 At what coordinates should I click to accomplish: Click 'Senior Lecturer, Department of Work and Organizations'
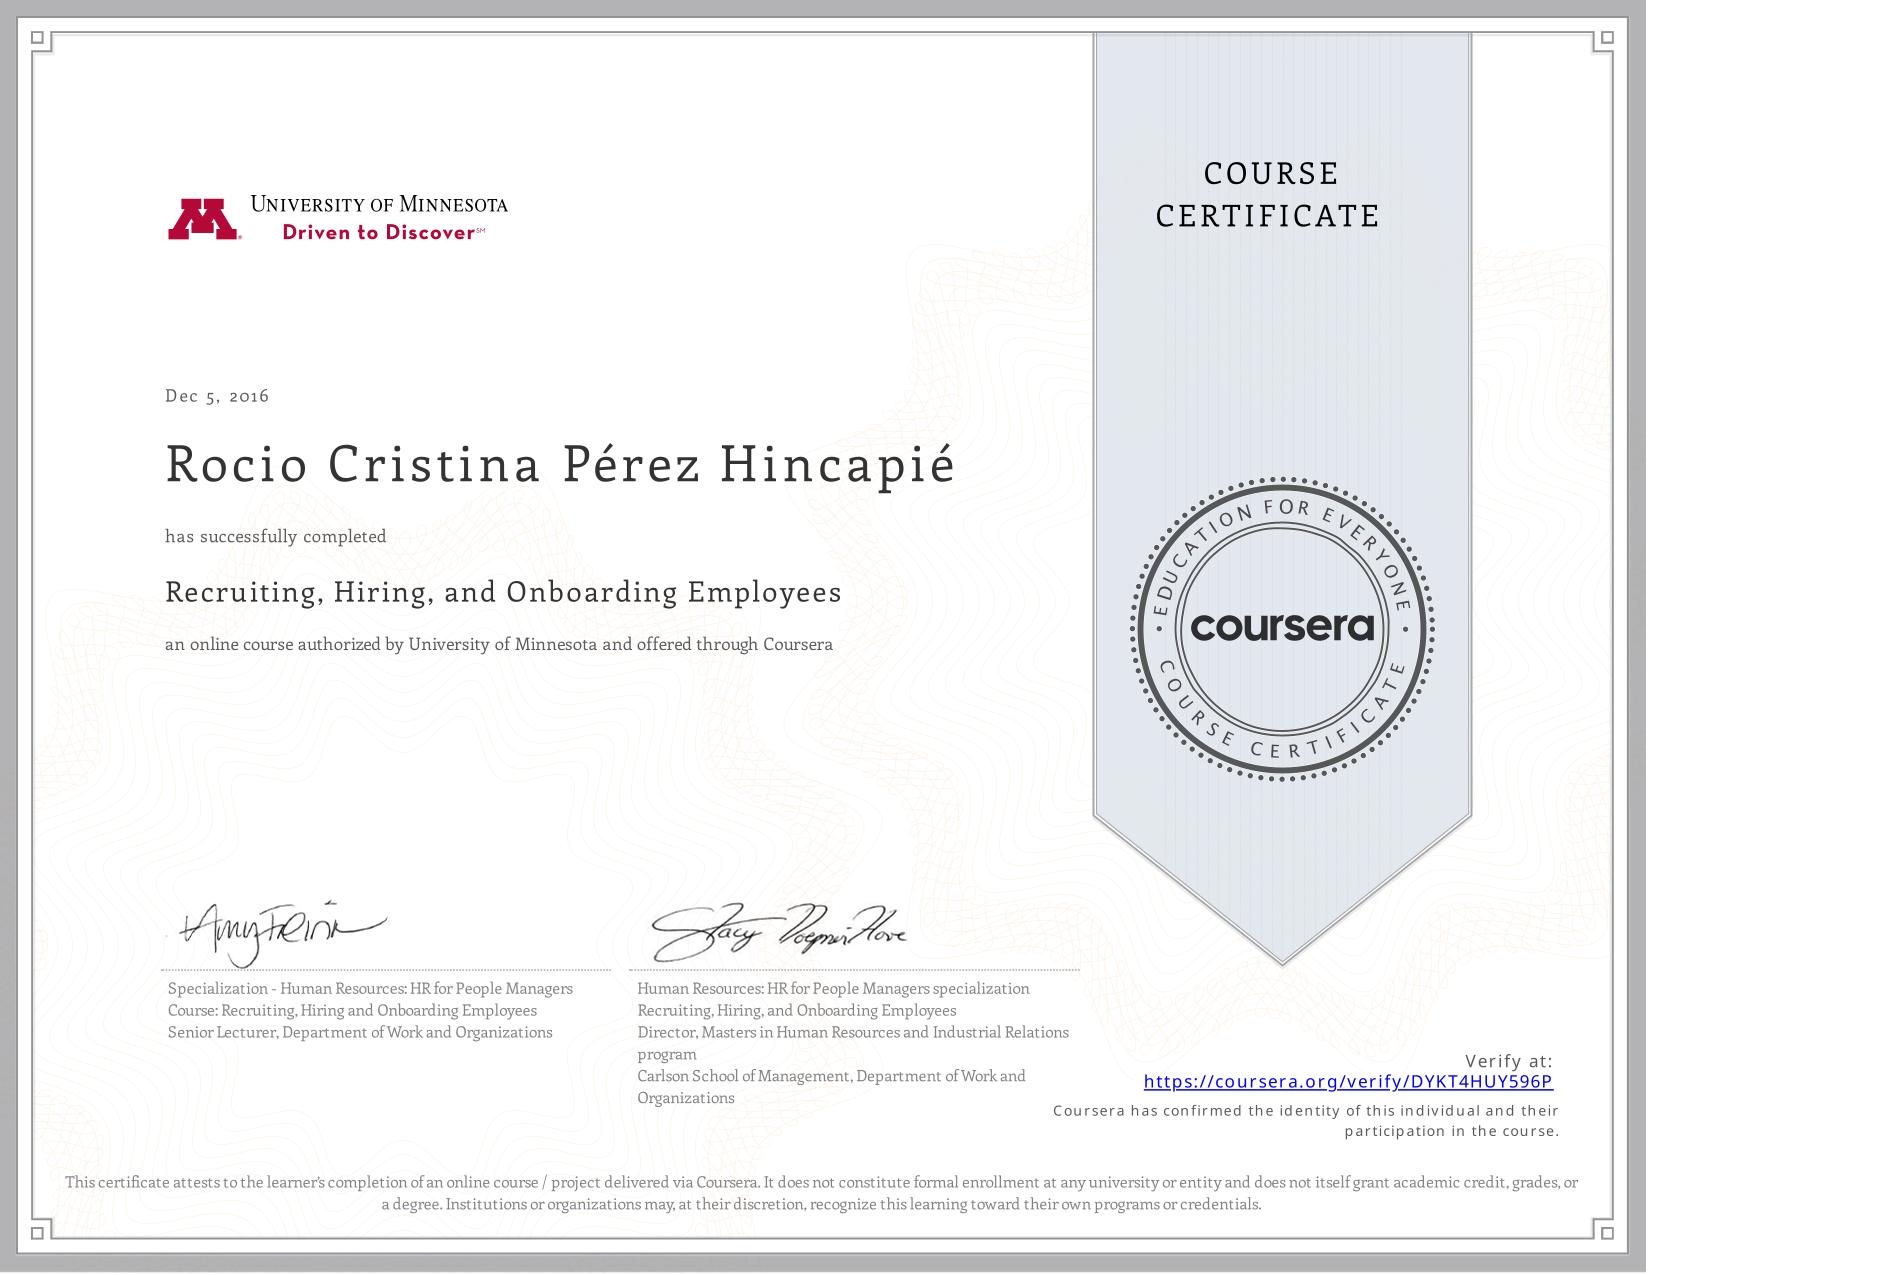tap(360, 1032)
